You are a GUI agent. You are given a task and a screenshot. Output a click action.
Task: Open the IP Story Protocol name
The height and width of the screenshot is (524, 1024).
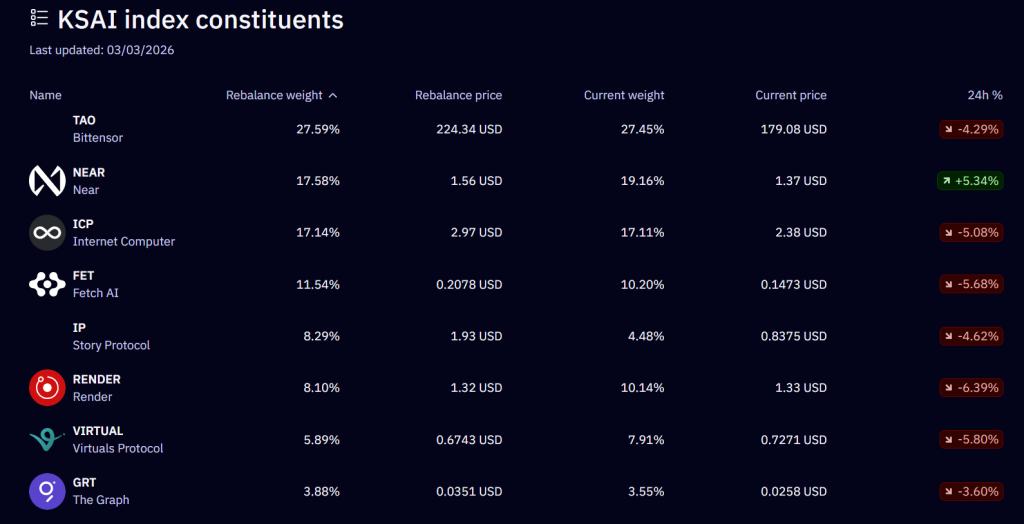tap(111, 337)
